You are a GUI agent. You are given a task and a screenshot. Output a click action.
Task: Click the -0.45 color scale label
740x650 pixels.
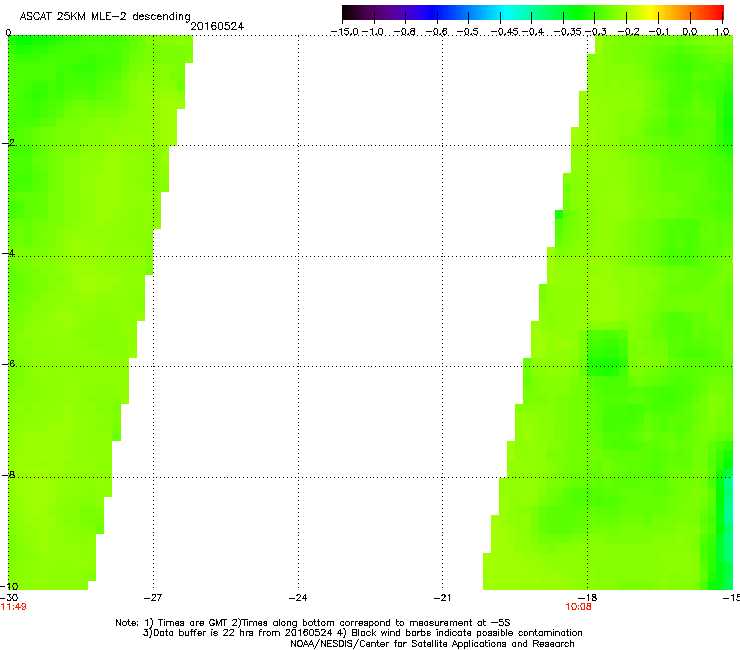tap(505, 32)
